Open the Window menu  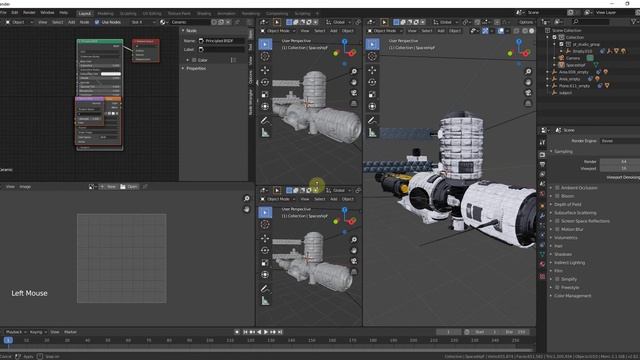(x=47, y=13)
